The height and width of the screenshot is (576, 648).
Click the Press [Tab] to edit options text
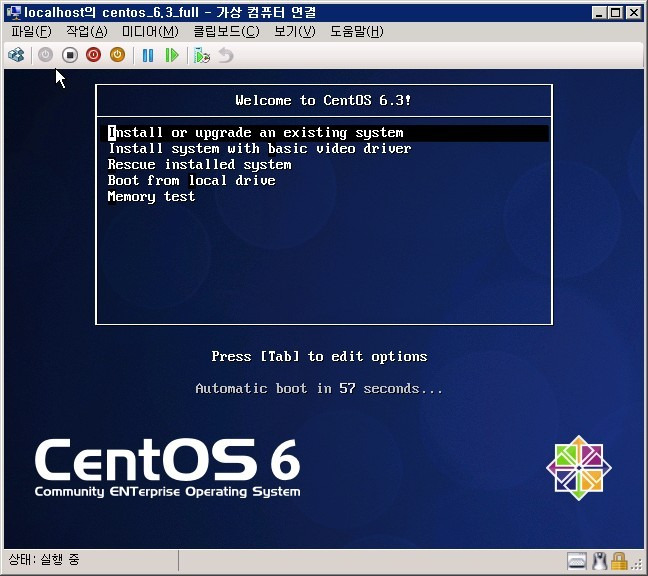[x=319, y=356]
